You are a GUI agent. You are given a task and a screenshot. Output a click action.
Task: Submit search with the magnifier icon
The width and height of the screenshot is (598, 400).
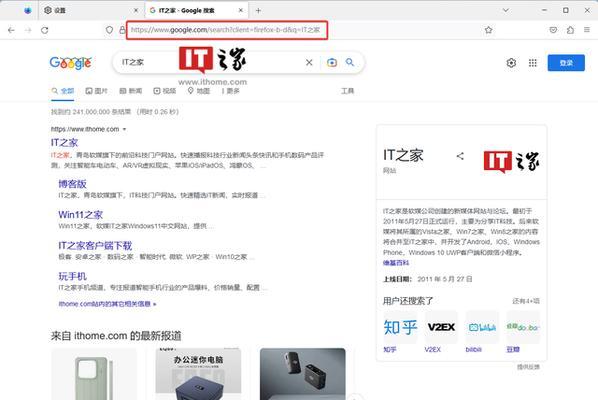pos(350,62)
